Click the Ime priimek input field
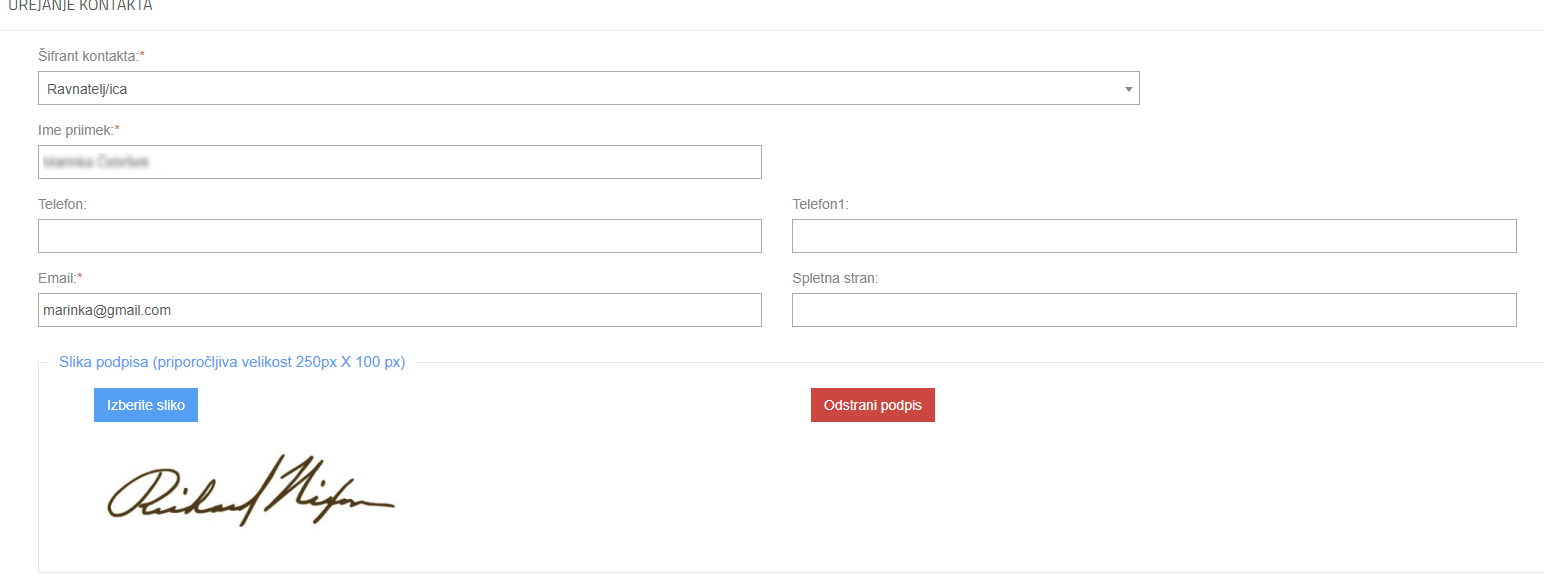1544x575 pixels. [x=400, y=162]
